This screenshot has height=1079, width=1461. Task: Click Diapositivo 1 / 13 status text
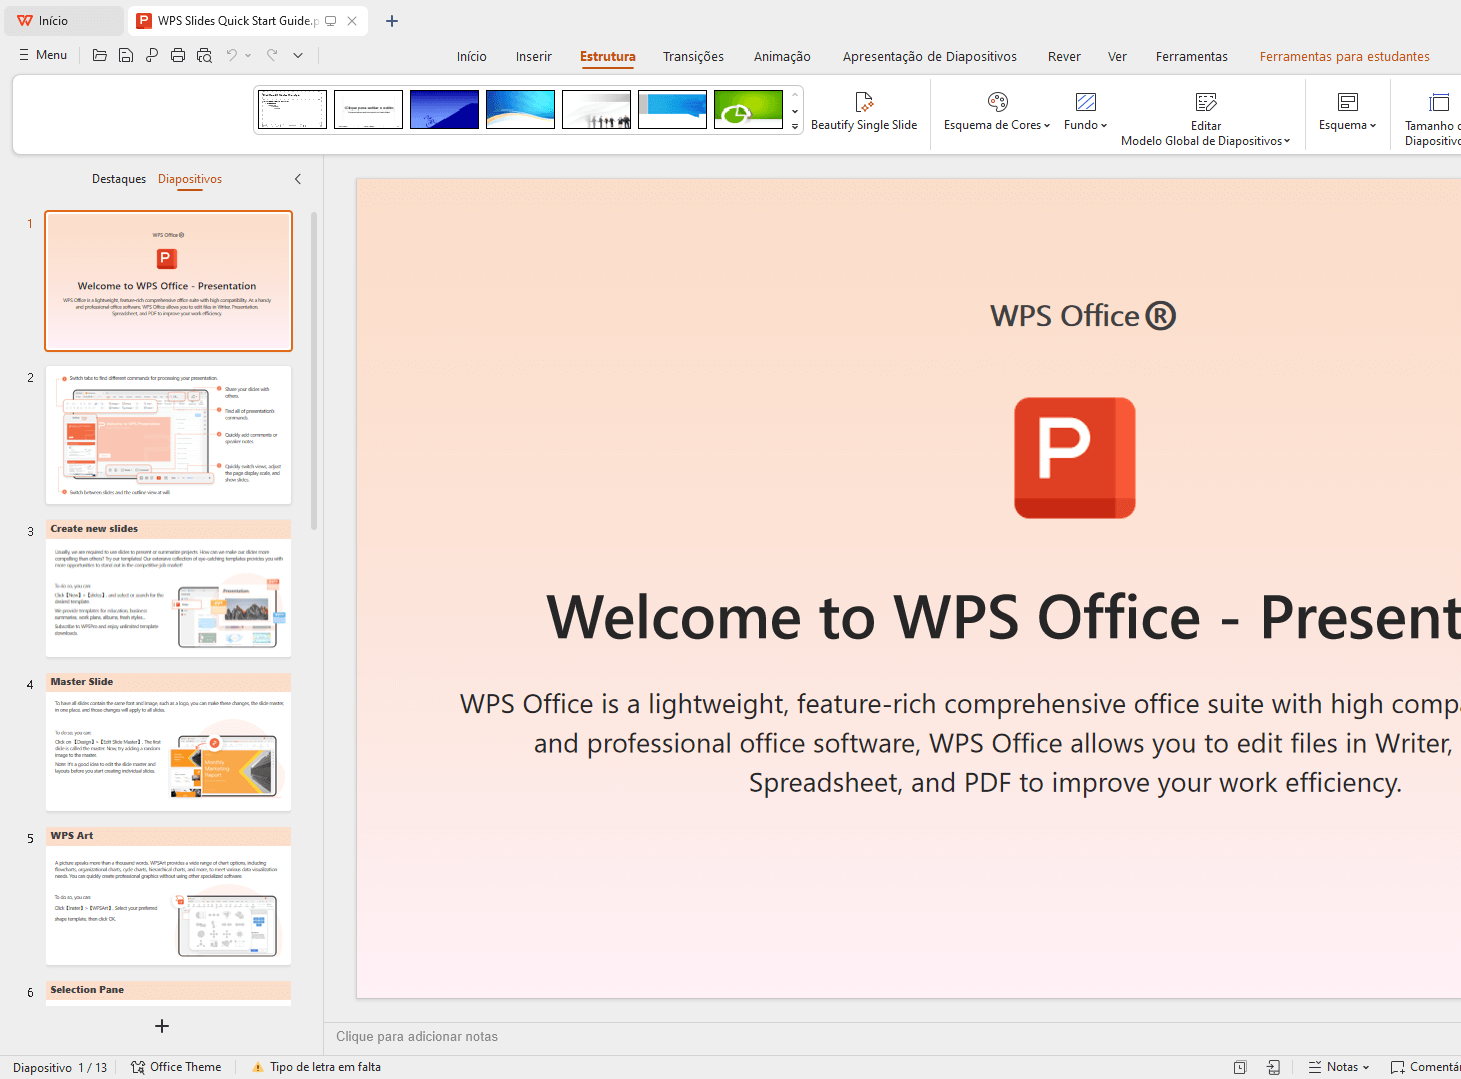click(x=60, y=1067)
